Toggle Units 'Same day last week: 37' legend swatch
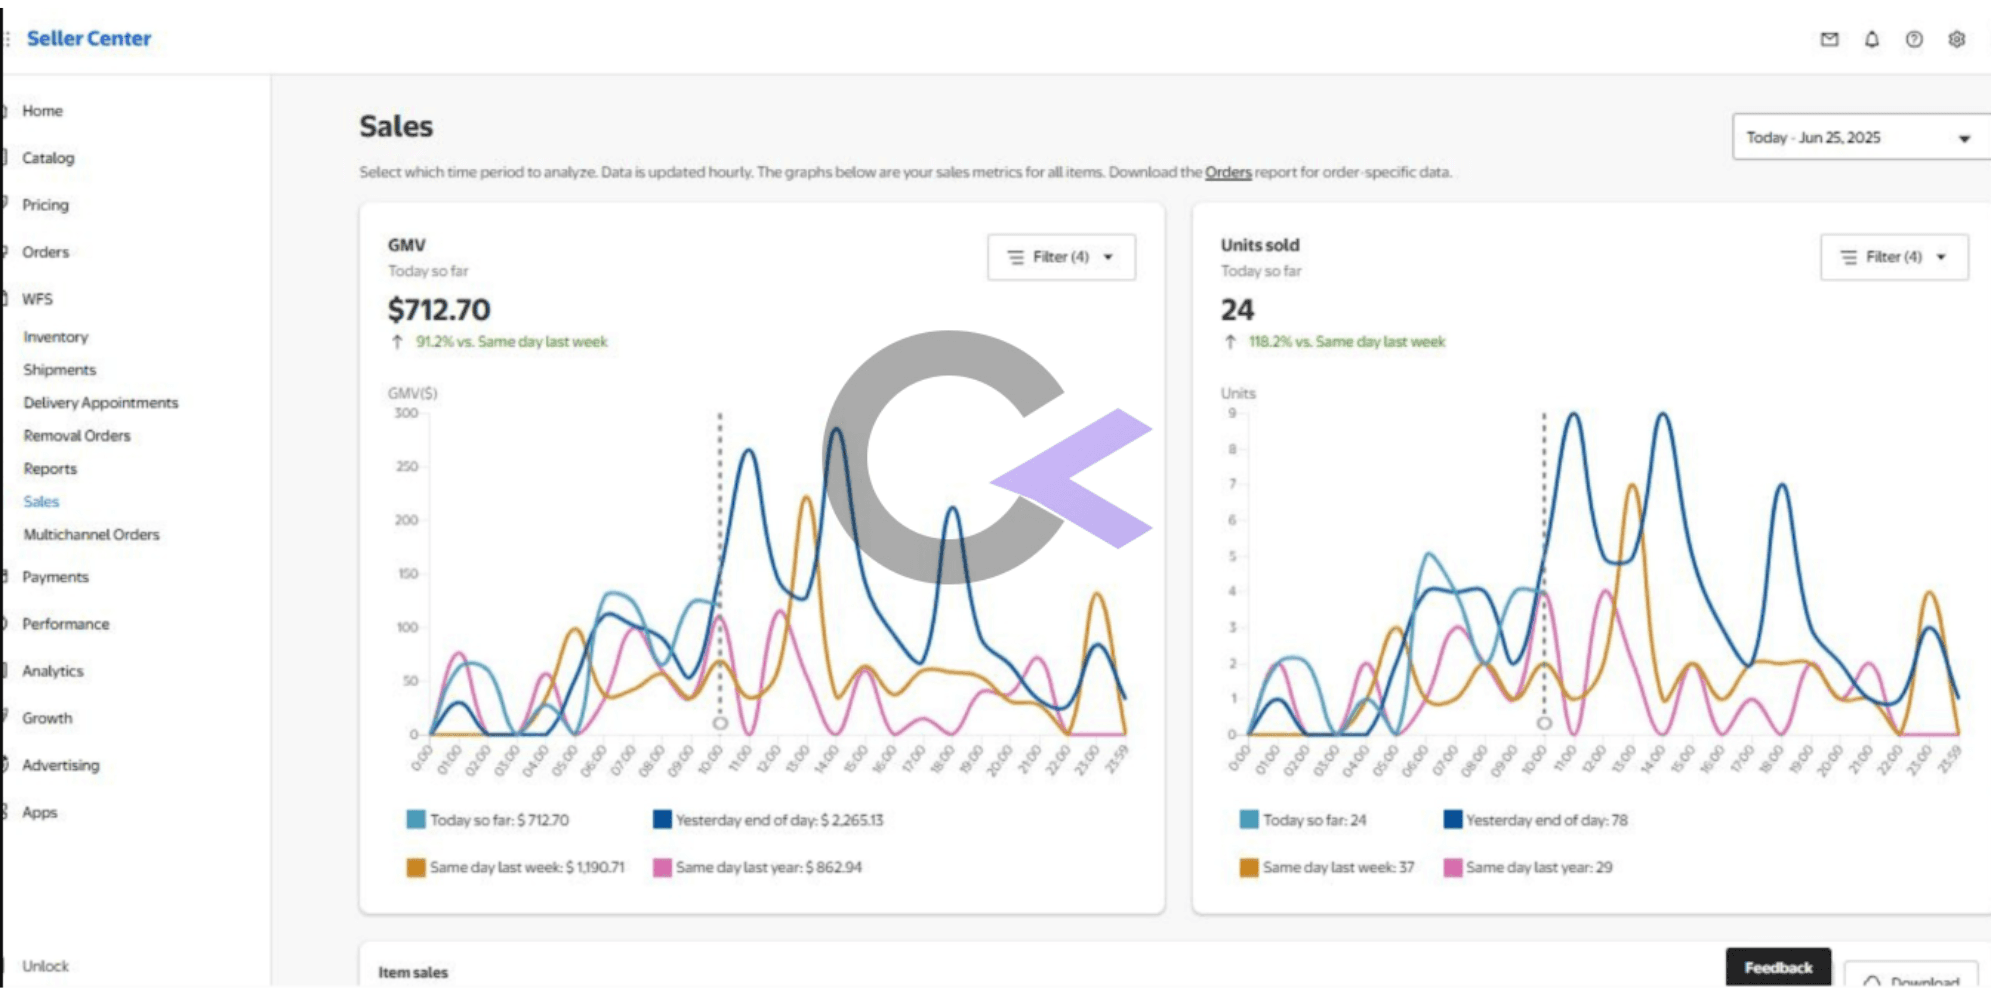The width and height of the screenshot is (2000, 1000). (x=1249, y=868)
